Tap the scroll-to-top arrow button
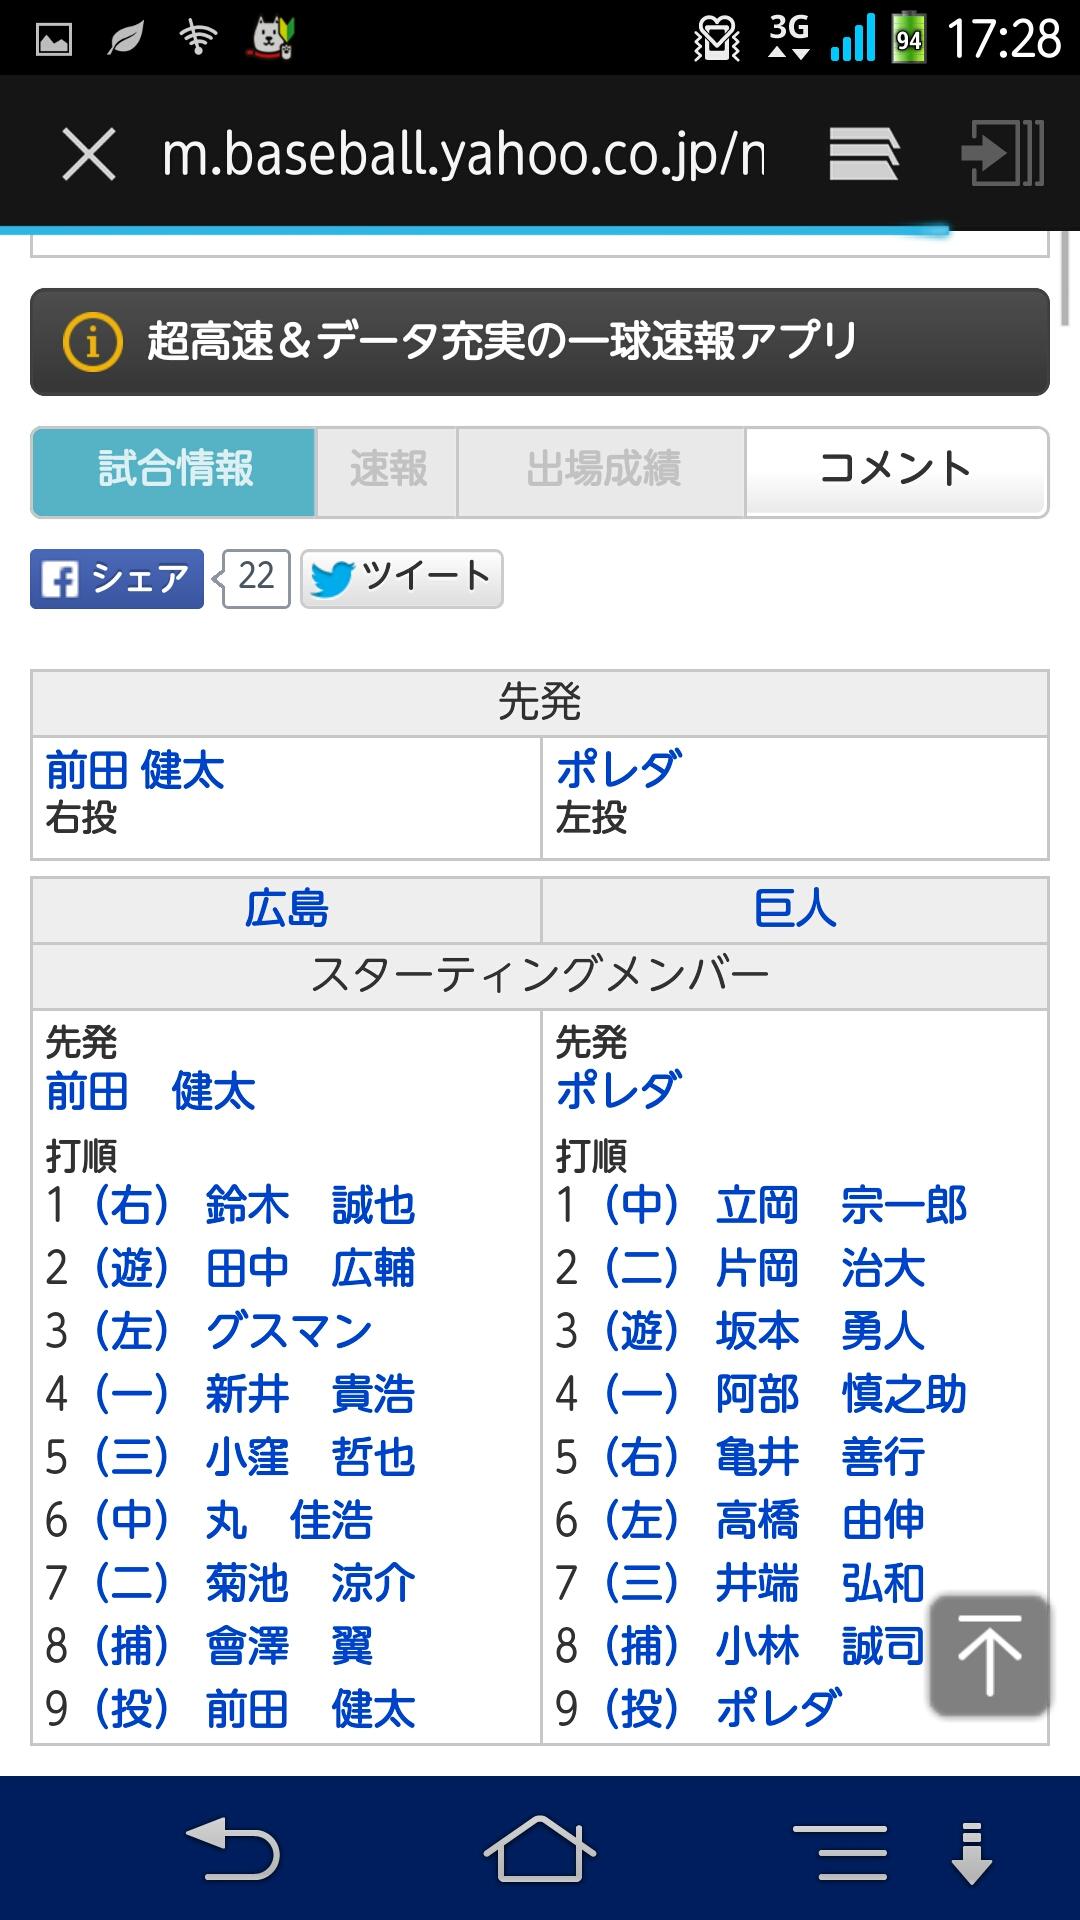The width and height of the screenshot is (1080, 1920). (x=989, y=1655)
